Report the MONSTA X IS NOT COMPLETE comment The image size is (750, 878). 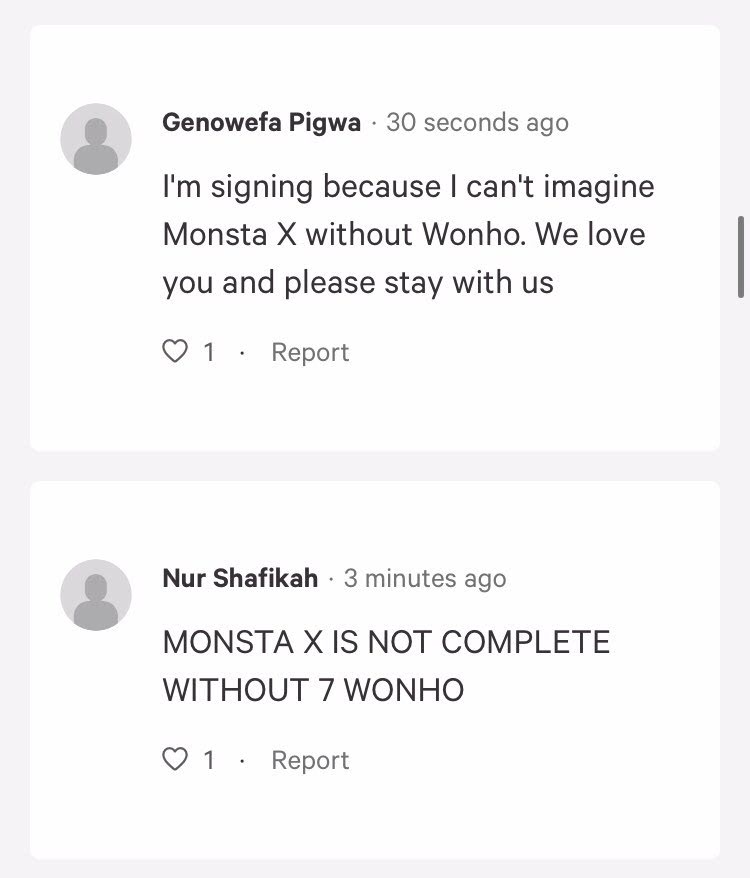click(x=310, y=760)
